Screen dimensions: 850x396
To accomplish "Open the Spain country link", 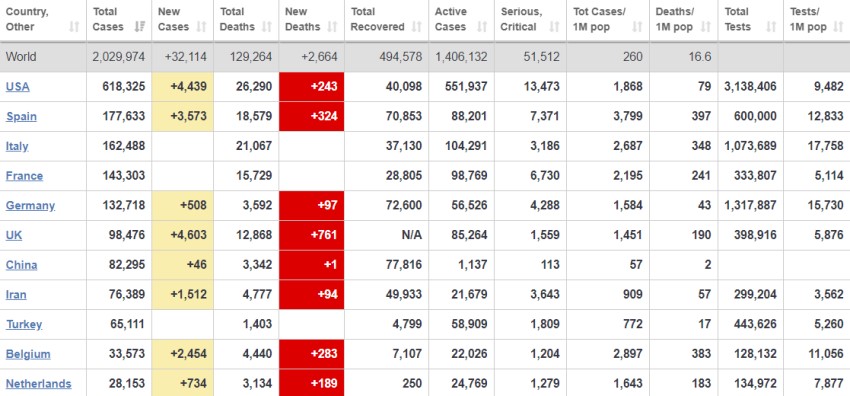I will [x=21, y=116].
